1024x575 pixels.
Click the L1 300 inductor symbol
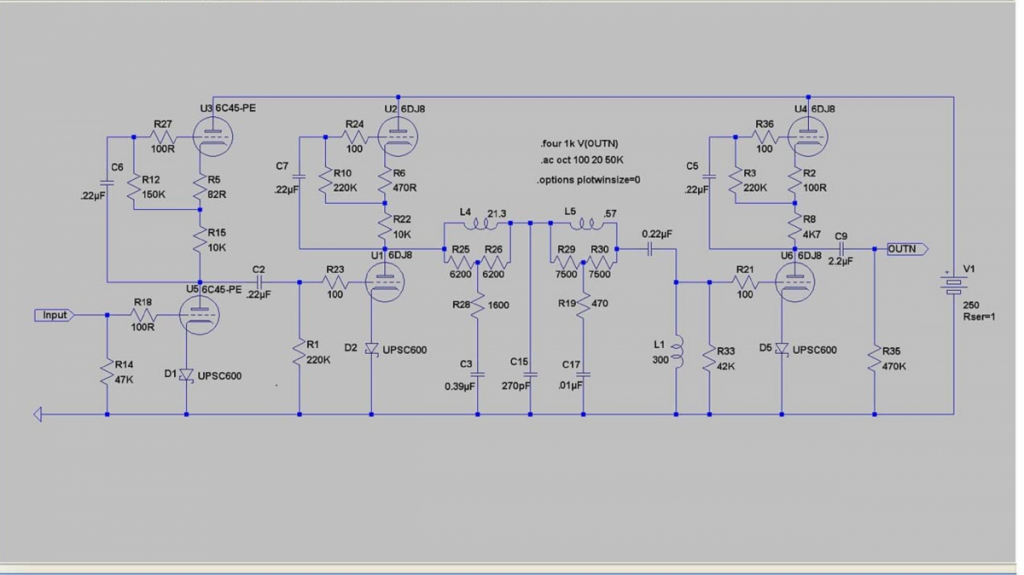[677, 353]
